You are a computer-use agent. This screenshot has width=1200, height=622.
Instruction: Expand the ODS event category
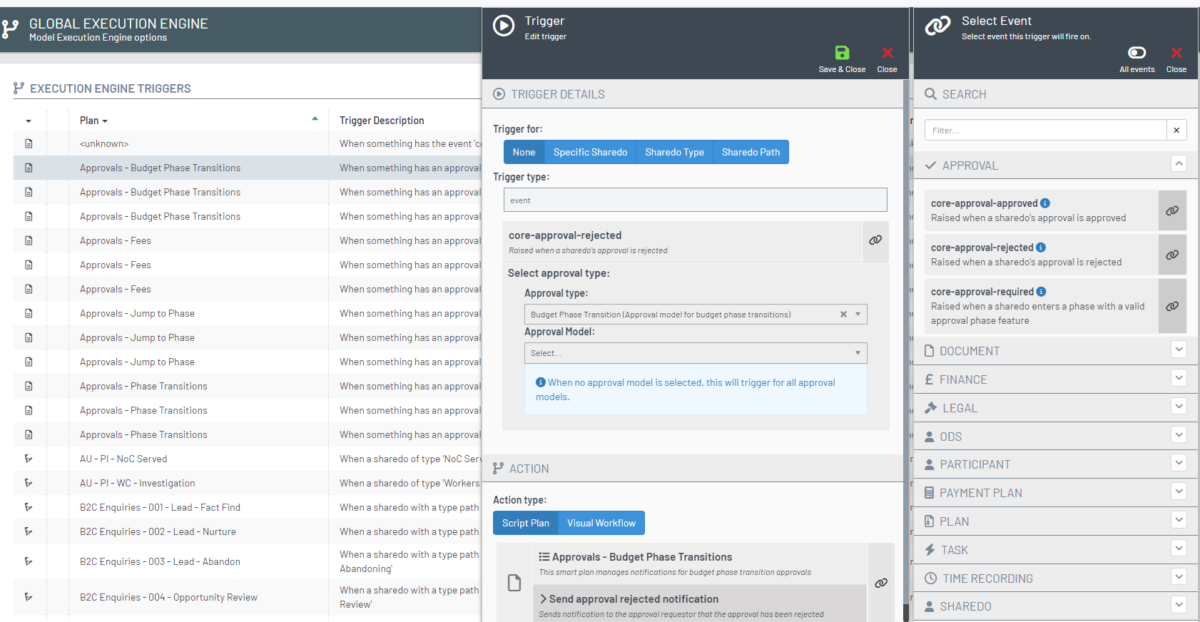click(1179, 436)
